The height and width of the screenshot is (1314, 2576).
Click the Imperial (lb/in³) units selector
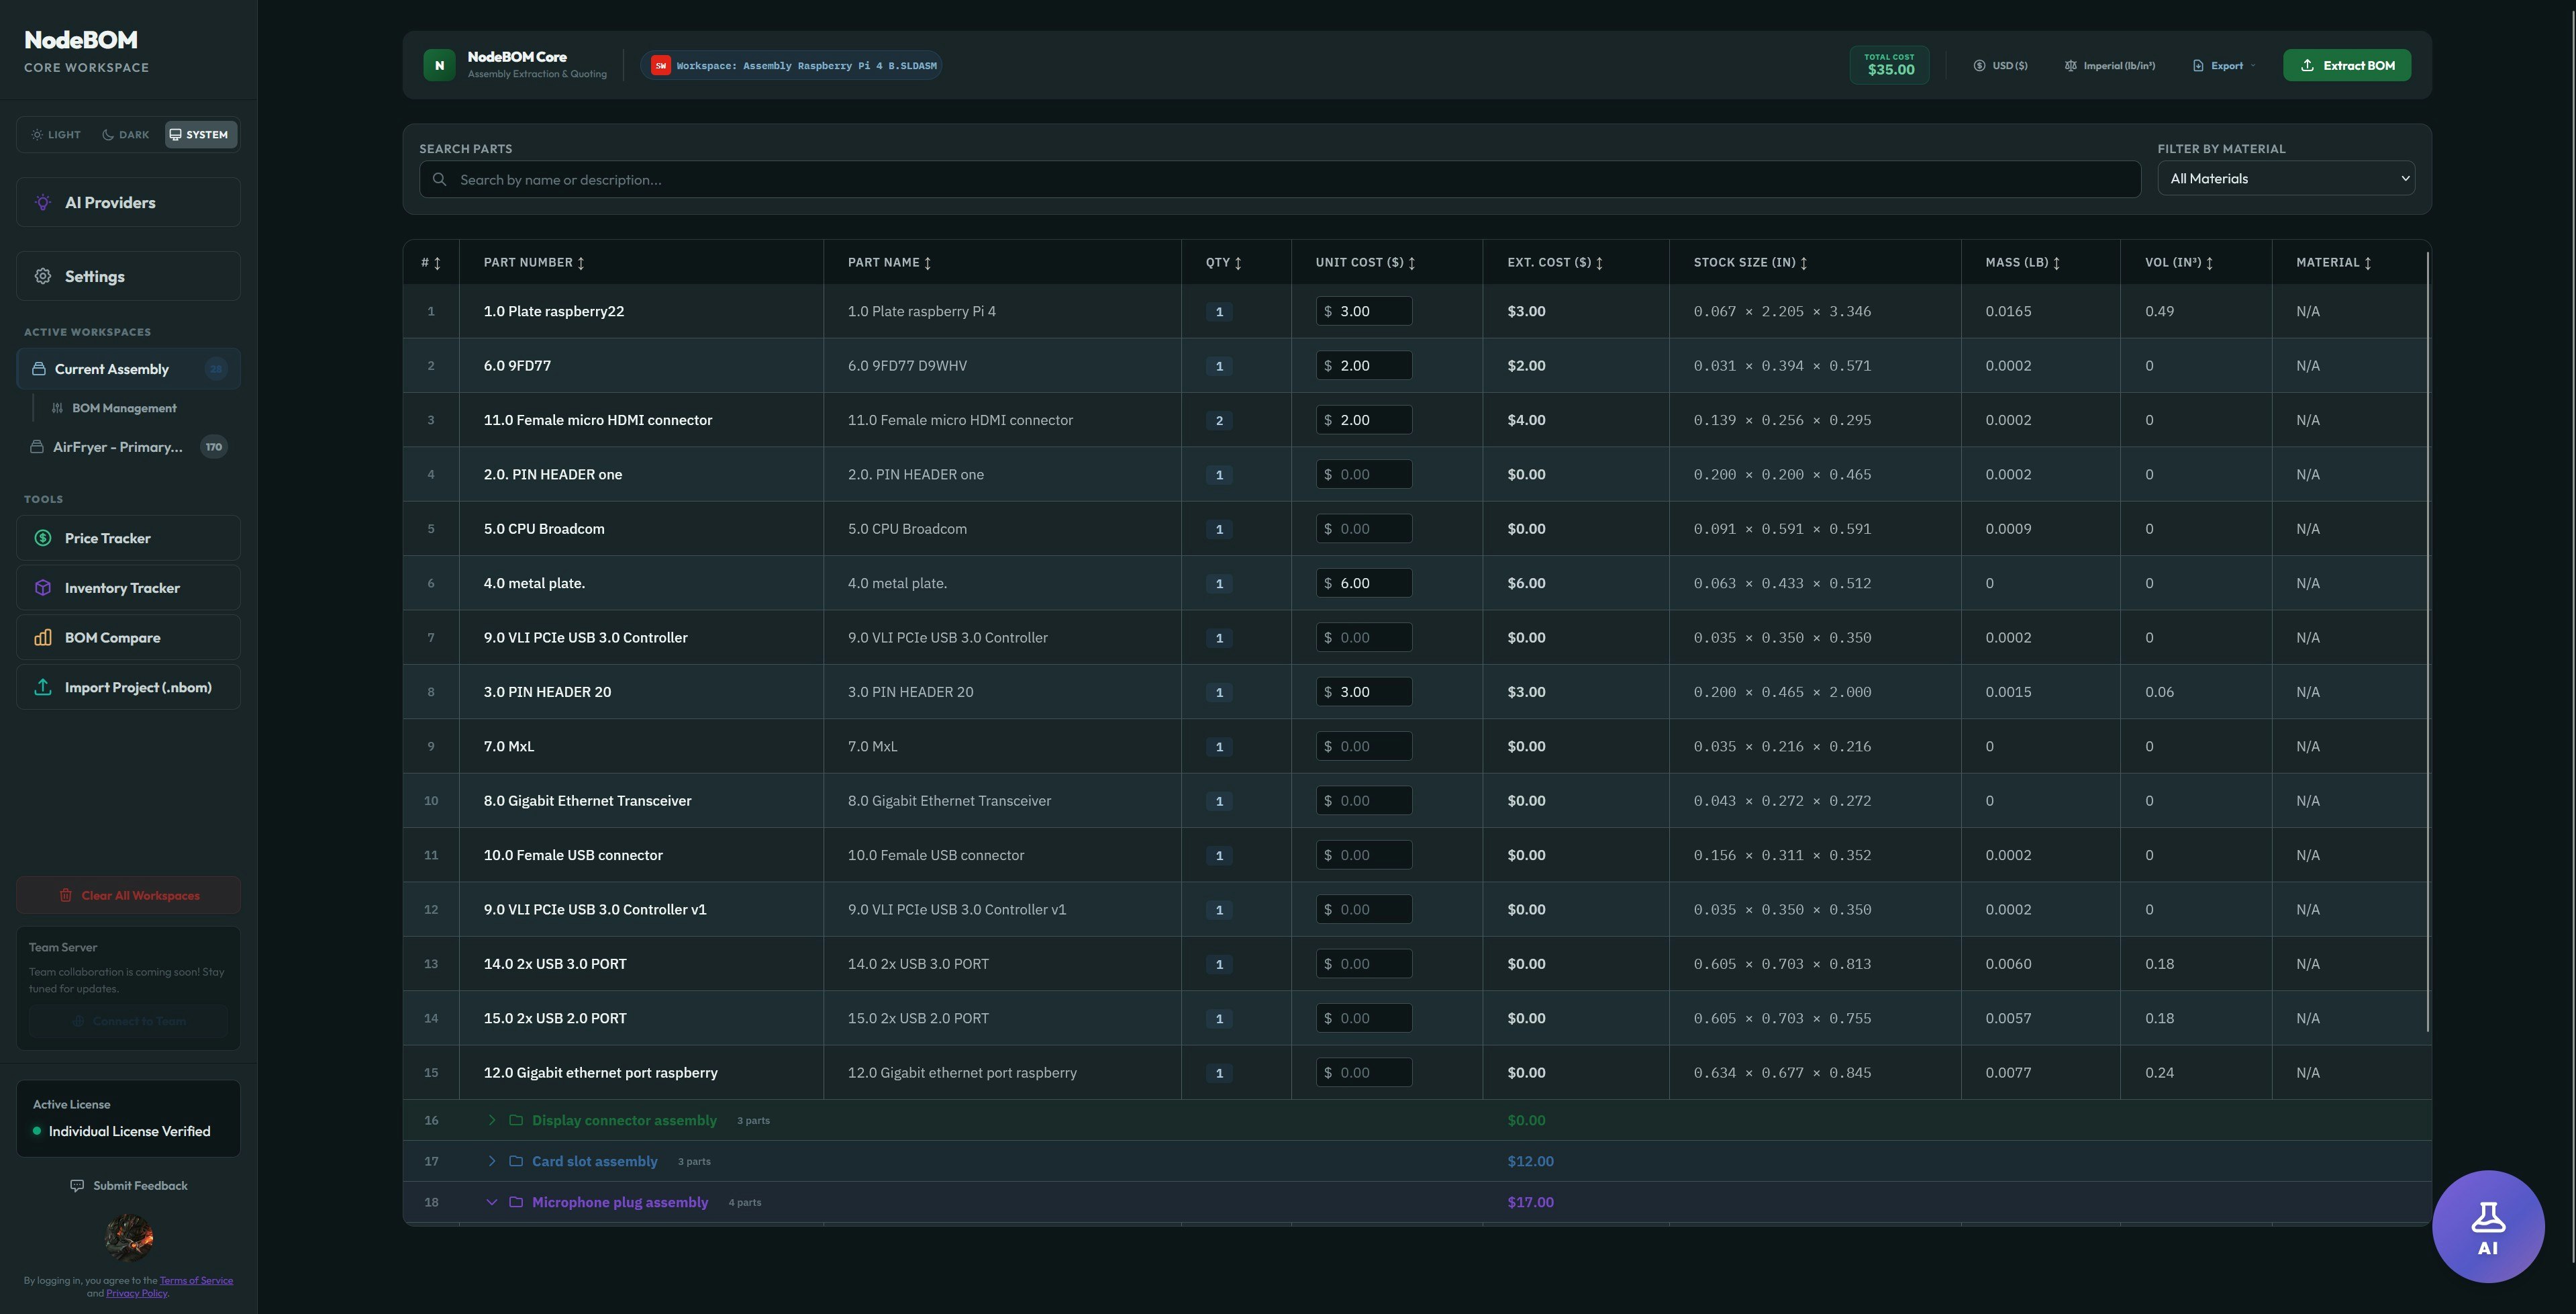tap(2110, 65)
